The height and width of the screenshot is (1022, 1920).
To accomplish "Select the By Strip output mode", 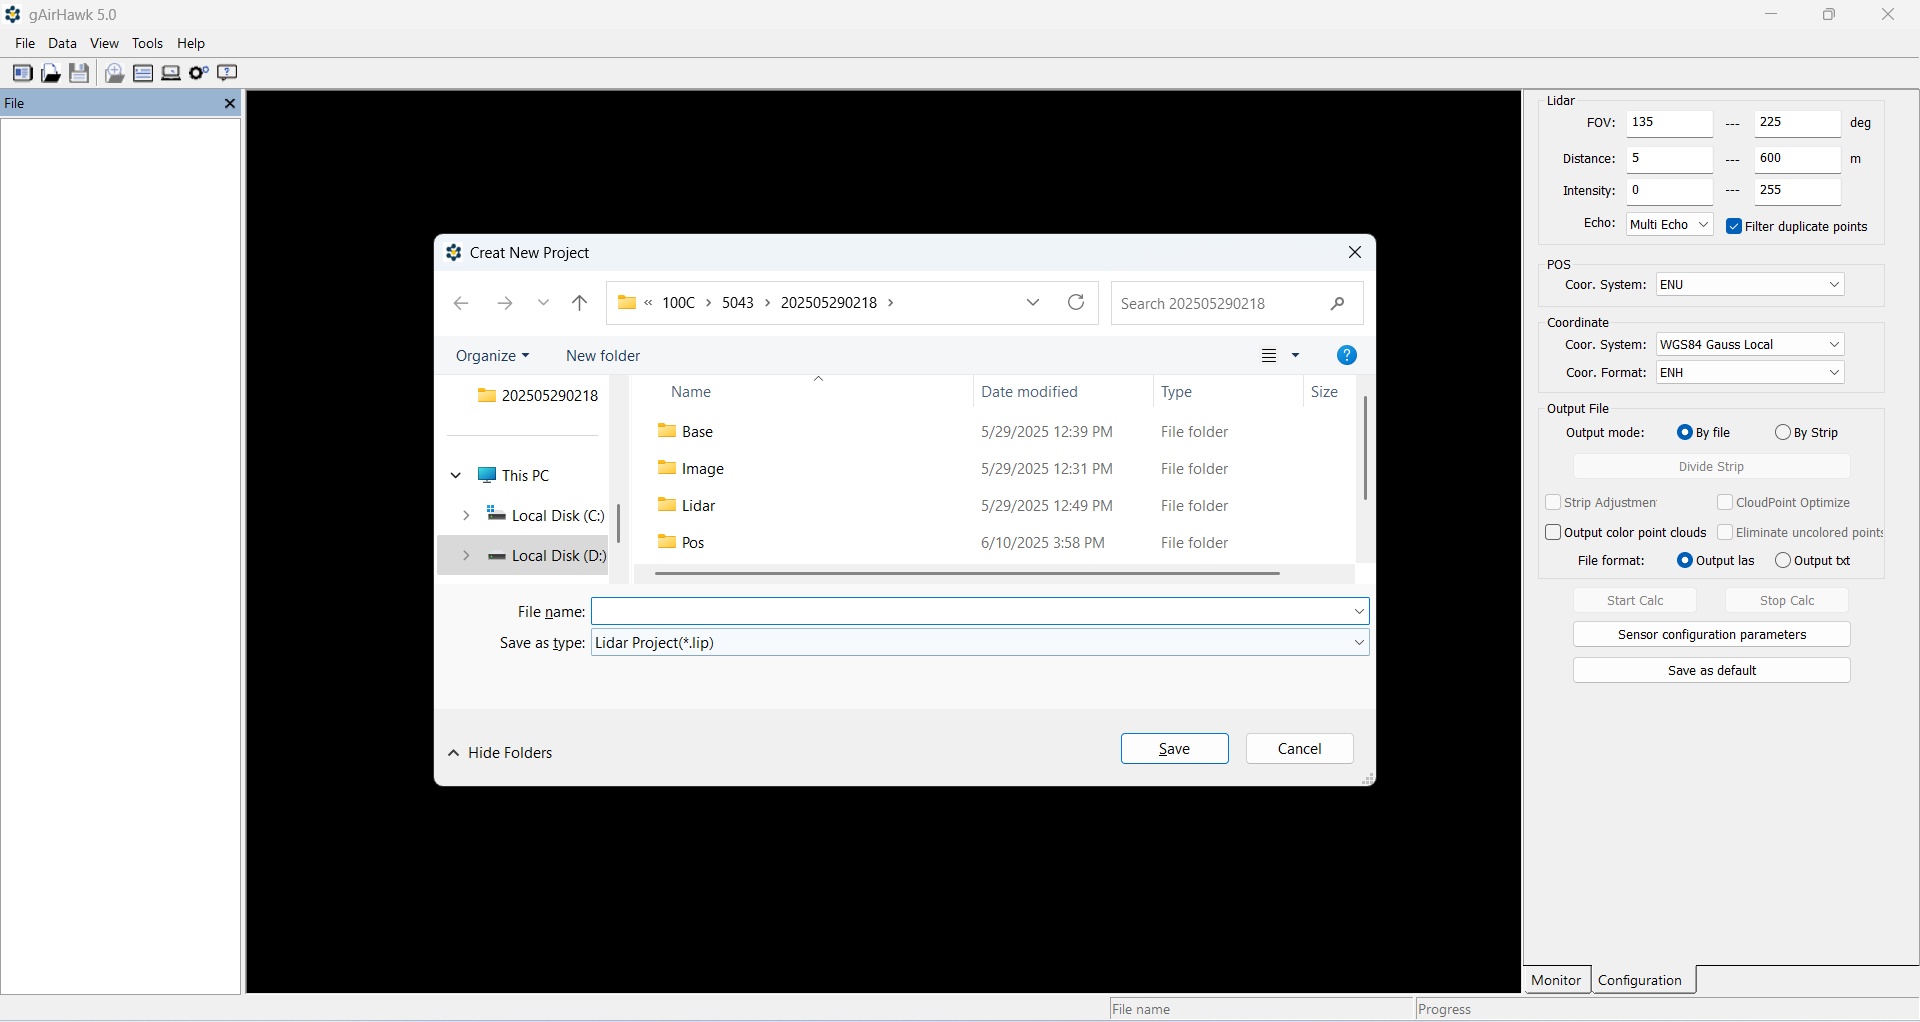I will [1782, 433].
